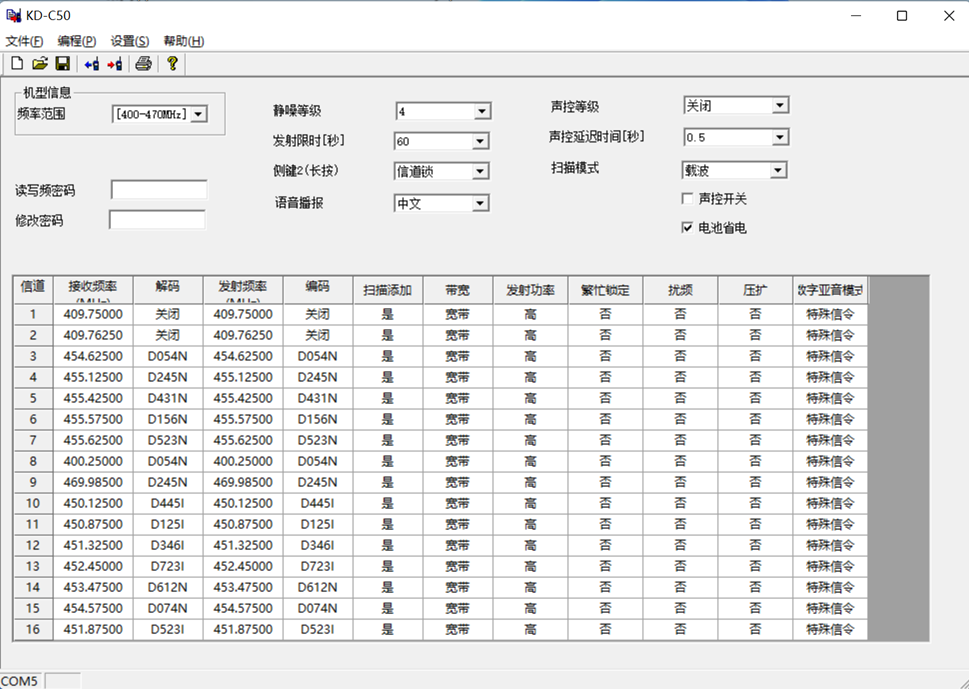Uncheck the 电池省电 checkbox
Image resolution: width=969 pixels, height=689 pixels.
click(x=687, y=228)
